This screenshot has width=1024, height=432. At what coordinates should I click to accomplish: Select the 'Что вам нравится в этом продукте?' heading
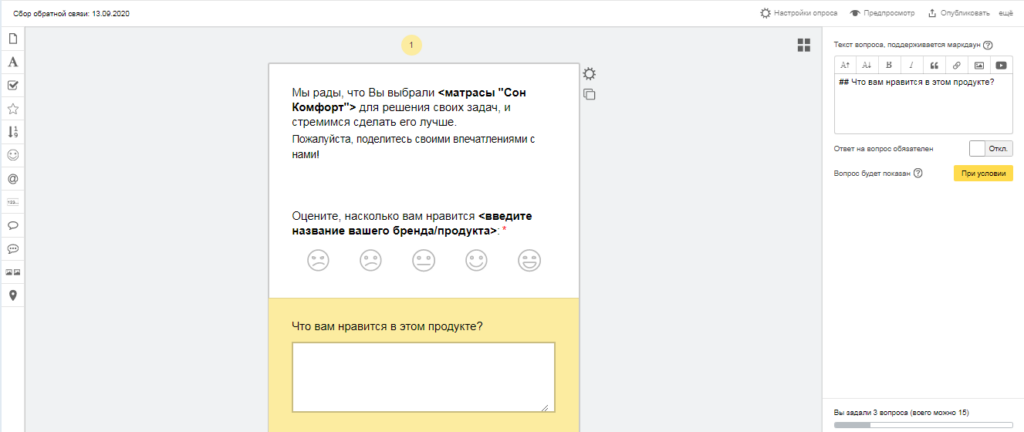pos(387,325)
